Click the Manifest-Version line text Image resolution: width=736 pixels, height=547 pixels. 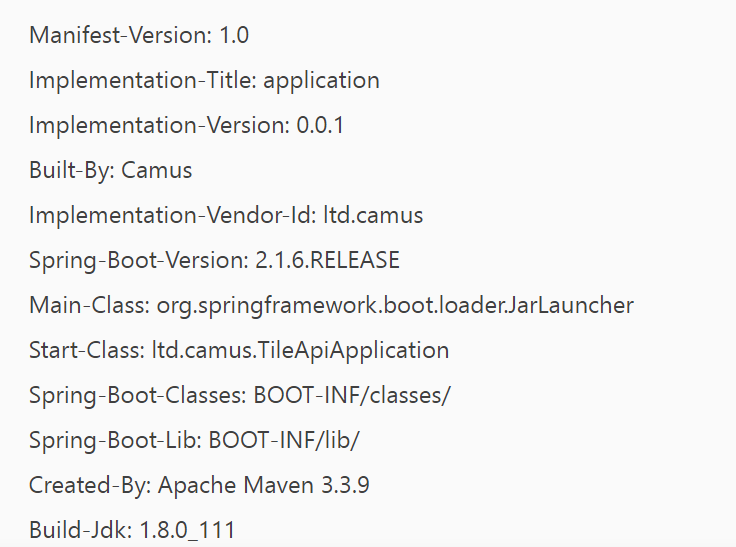(139, 36)
